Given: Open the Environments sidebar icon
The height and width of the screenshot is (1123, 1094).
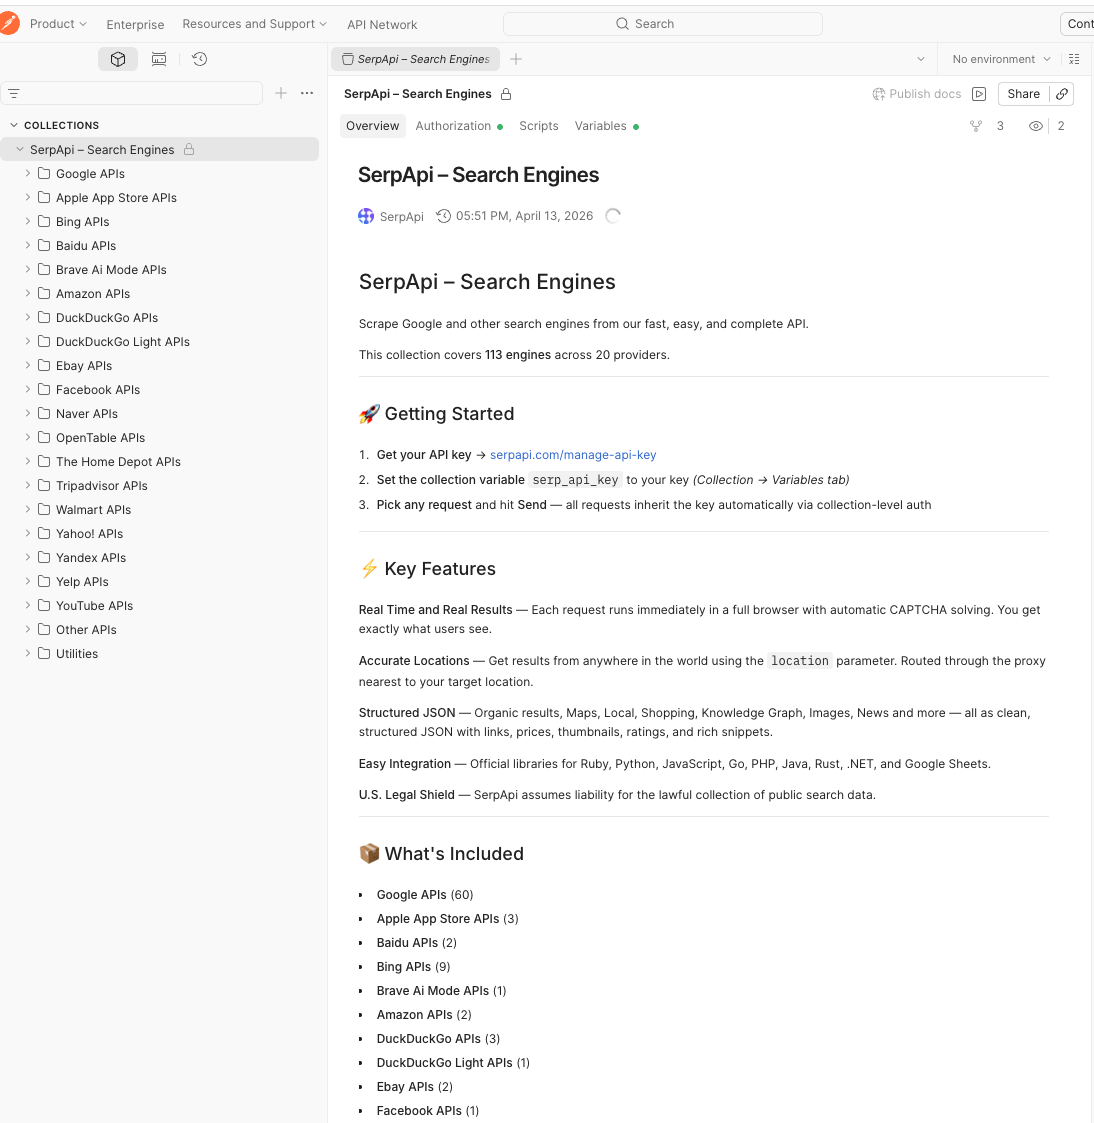Looking at the screenshot, I should coord(159,59).
